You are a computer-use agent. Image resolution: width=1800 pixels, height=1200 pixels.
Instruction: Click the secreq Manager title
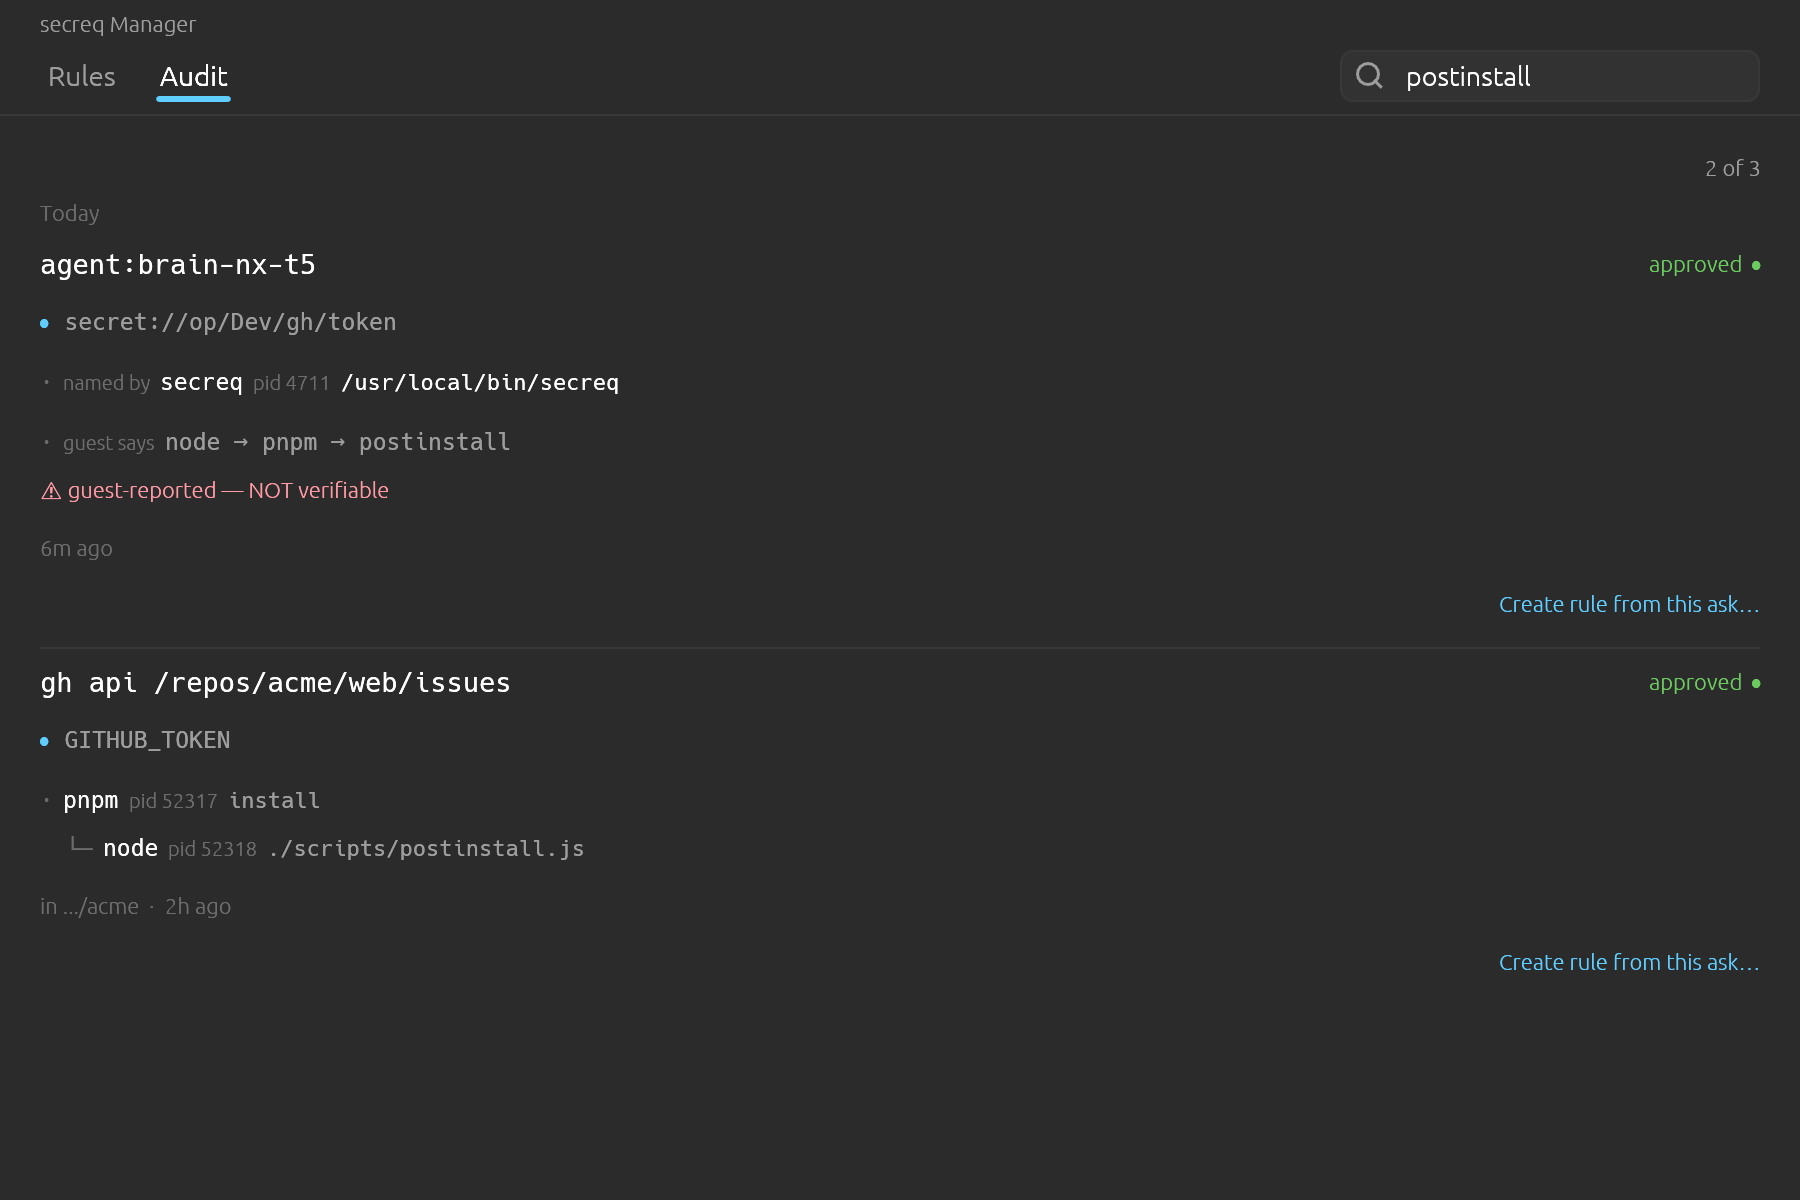[x=118, y=25]
